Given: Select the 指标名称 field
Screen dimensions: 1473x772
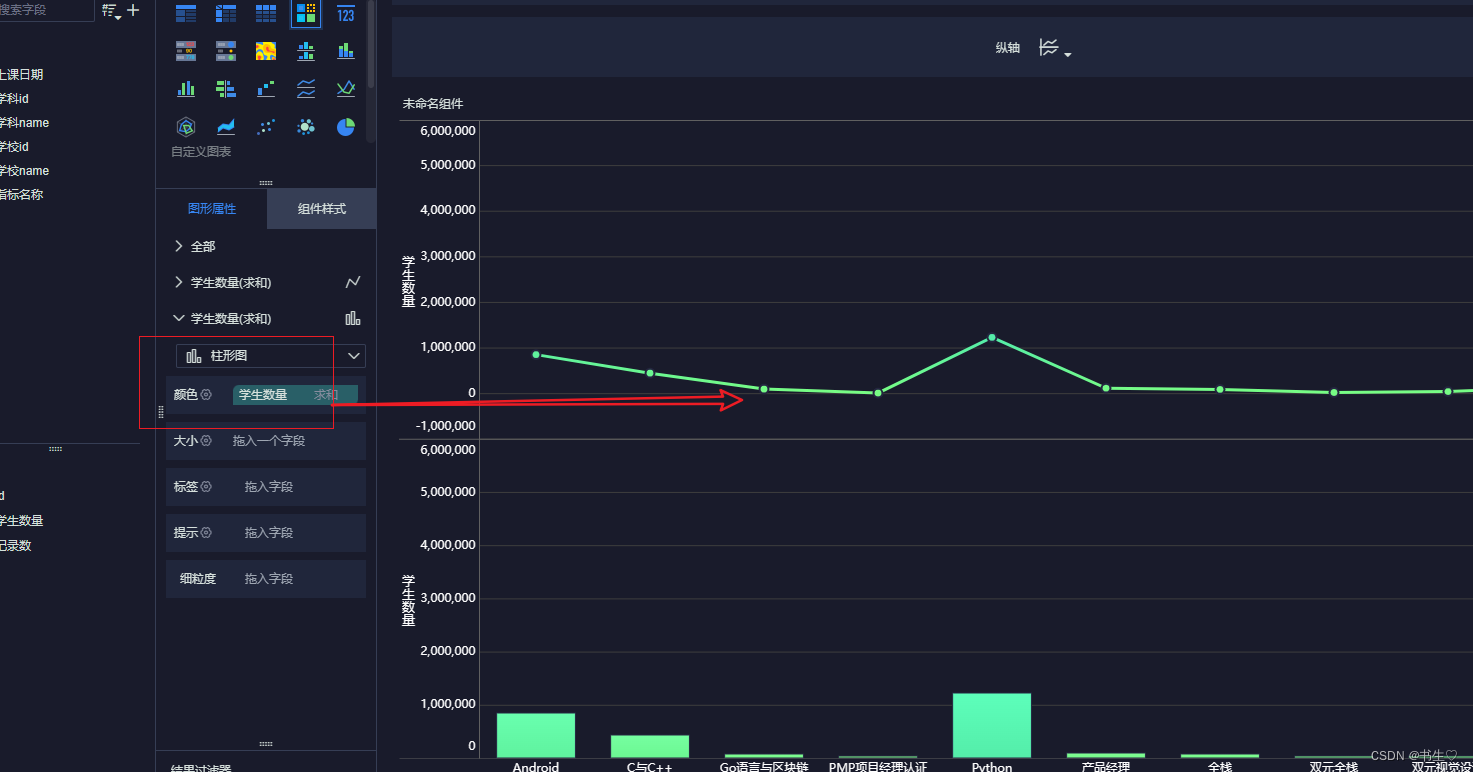Looking at the screenshot, I should (21, 195).
